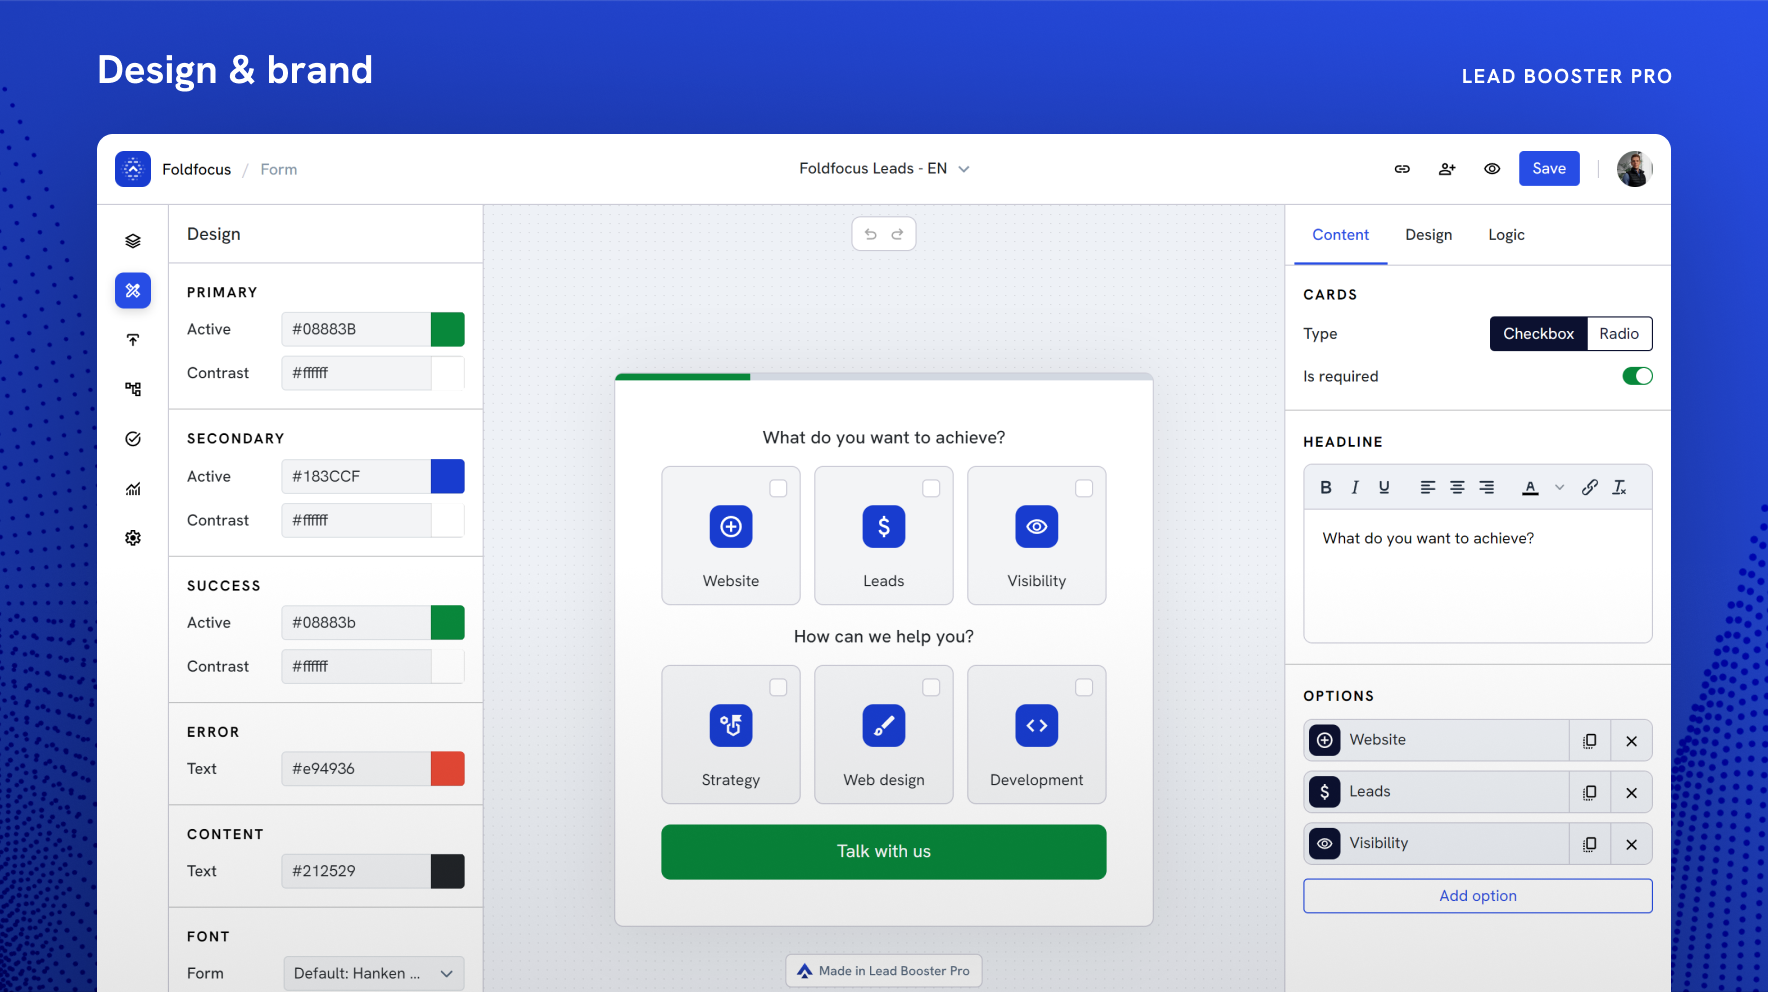Image resolution: width=1768 pixels, height=992 pixels.
Task: Preview the form using the eye icon
Action: pos(1492,168)
